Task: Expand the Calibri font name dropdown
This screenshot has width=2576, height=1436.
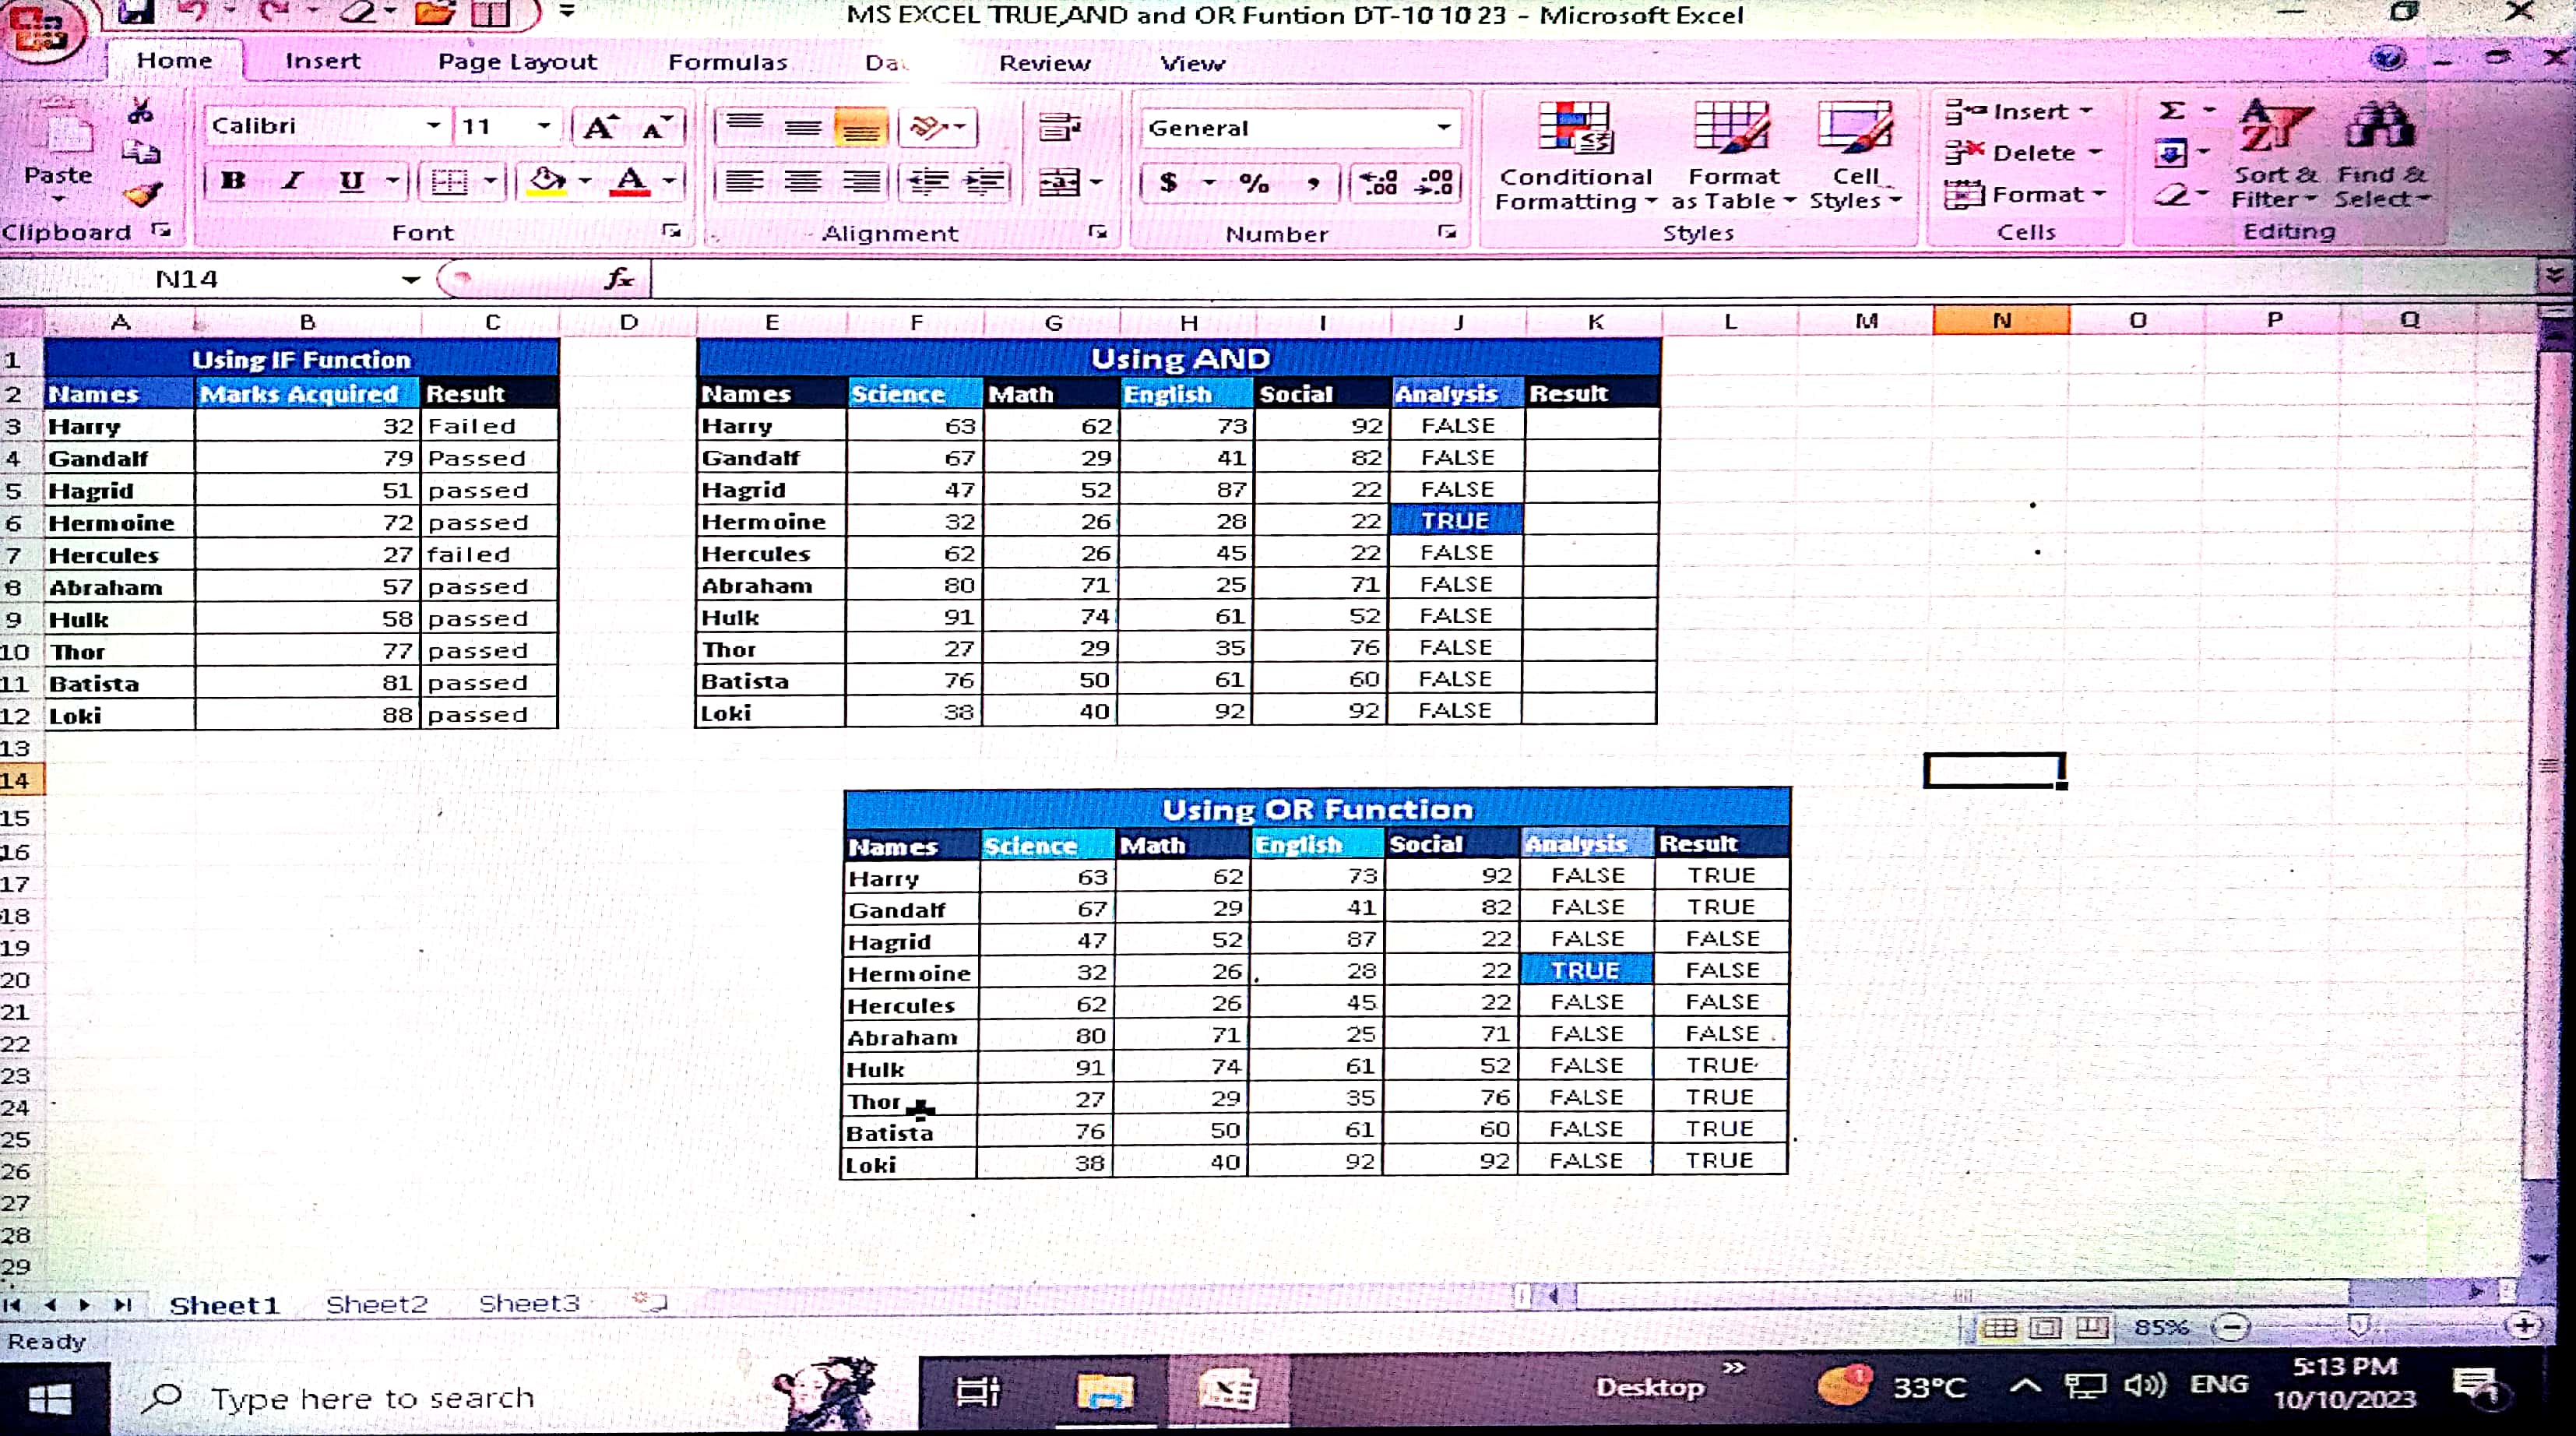Action: 433,126
